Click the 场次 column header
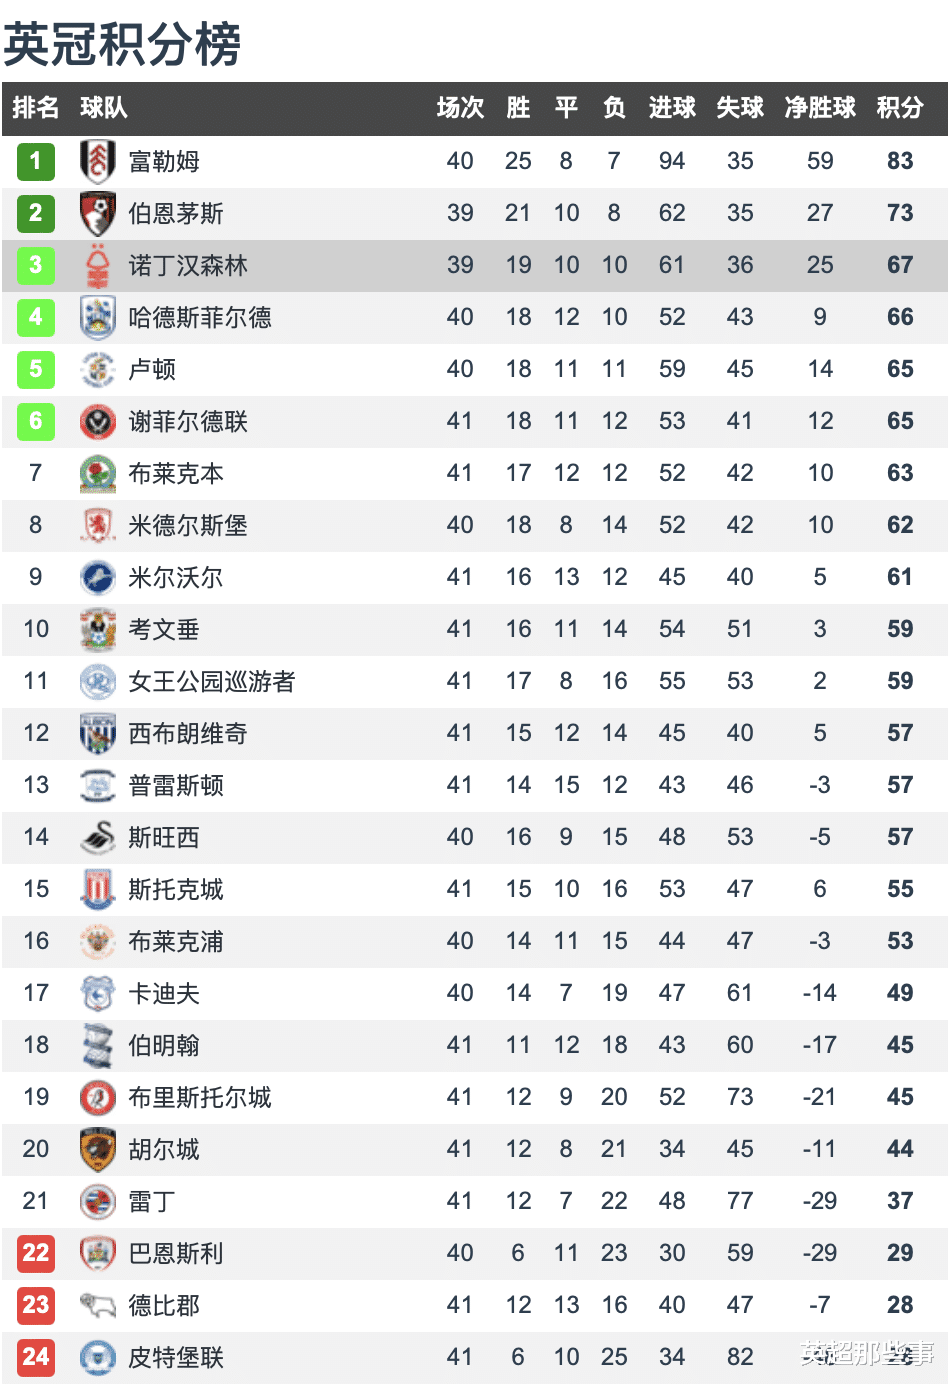 pos(460,108)
